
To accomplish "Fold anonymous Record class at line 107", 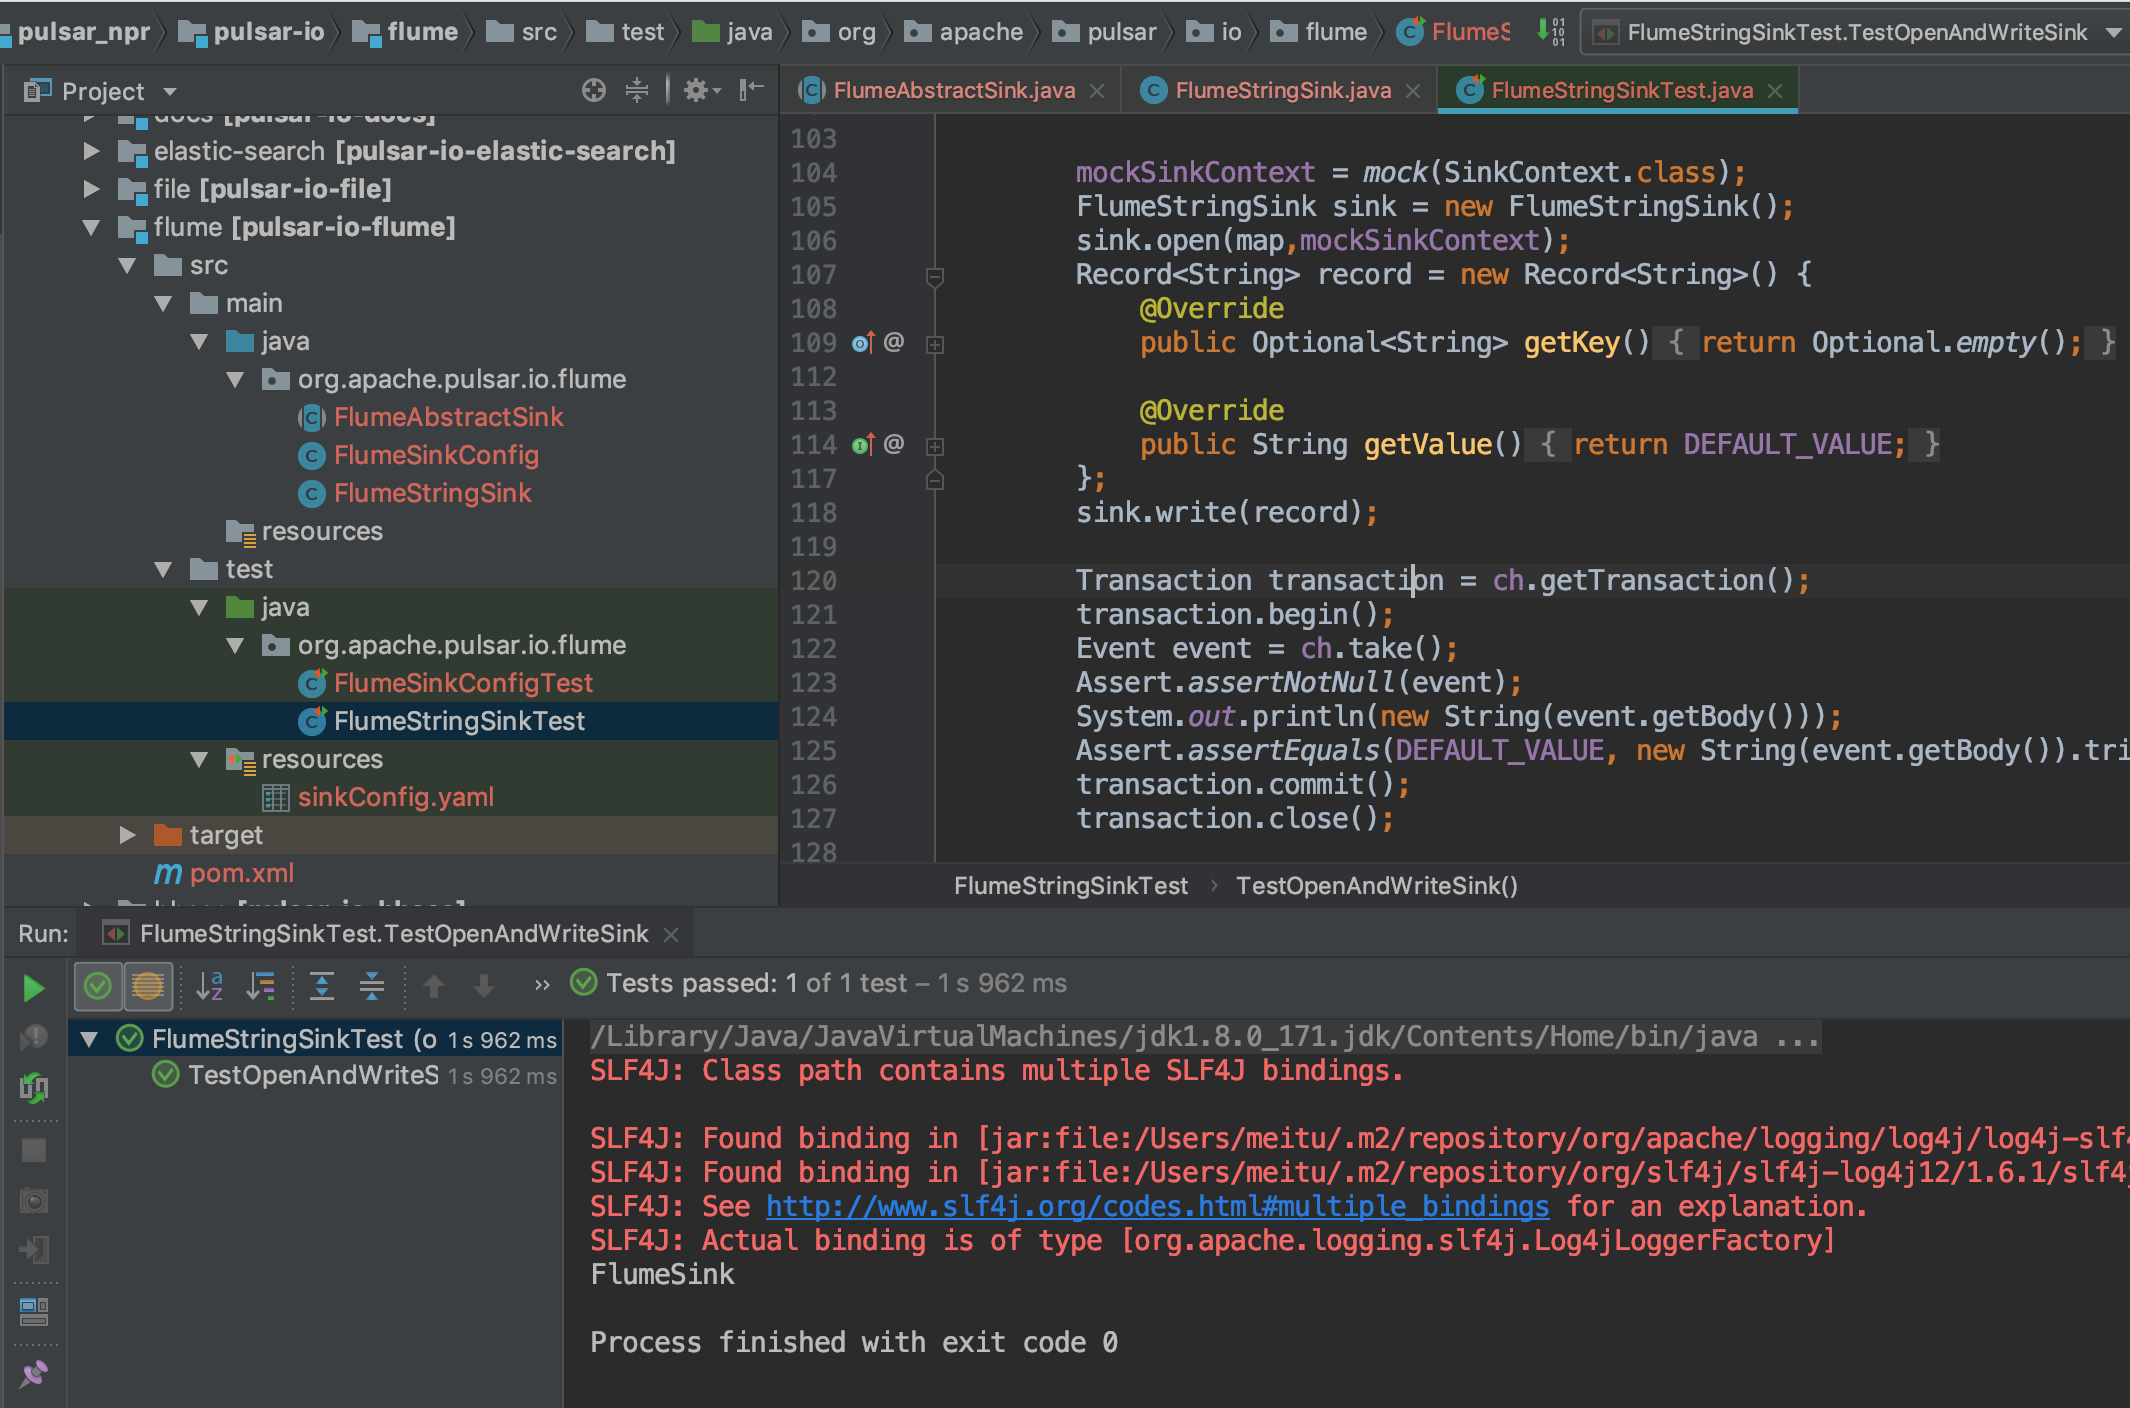I will (935, 276).
